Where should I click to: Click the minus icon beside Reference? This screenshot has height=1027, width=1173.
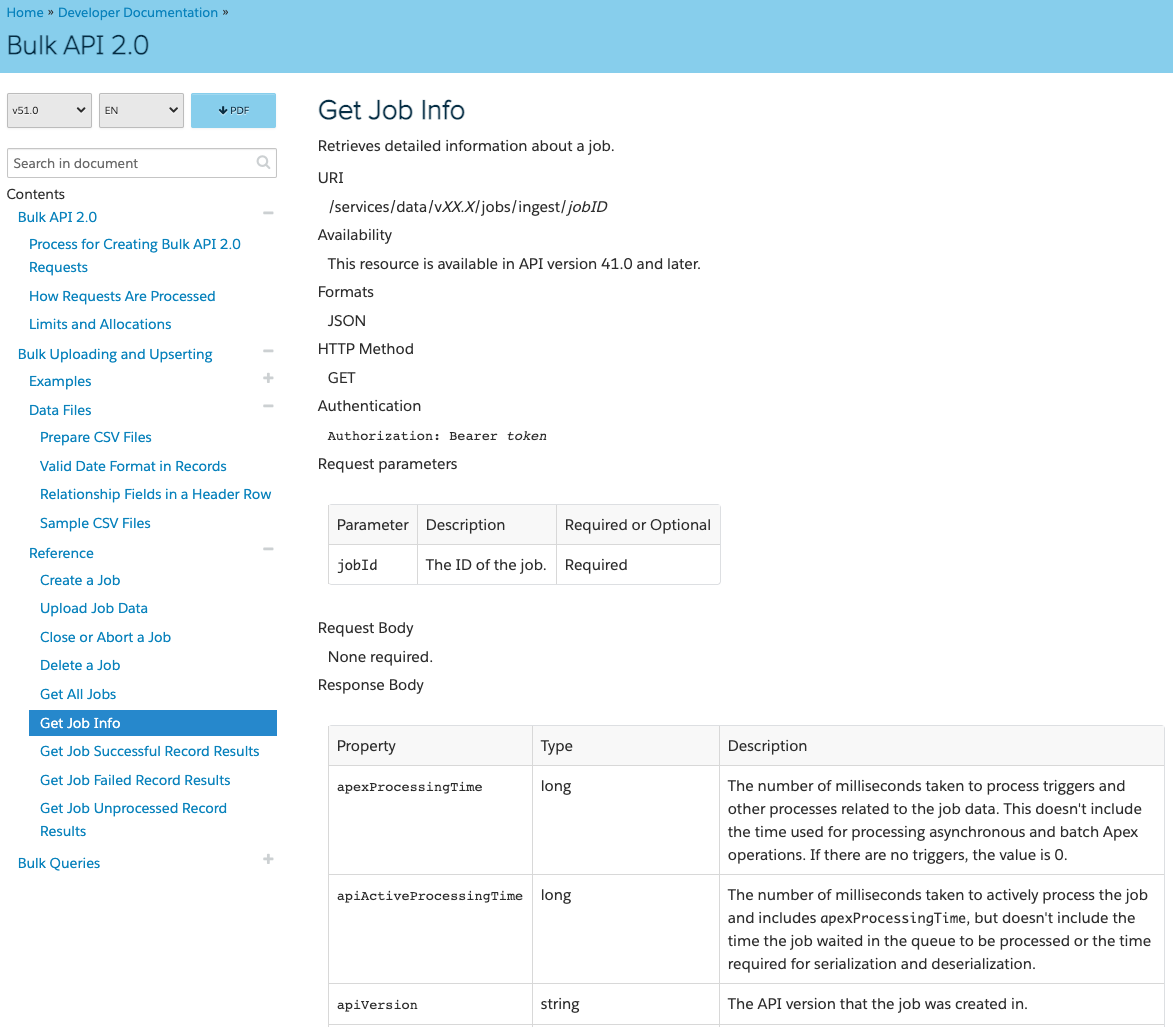point(268,549)
